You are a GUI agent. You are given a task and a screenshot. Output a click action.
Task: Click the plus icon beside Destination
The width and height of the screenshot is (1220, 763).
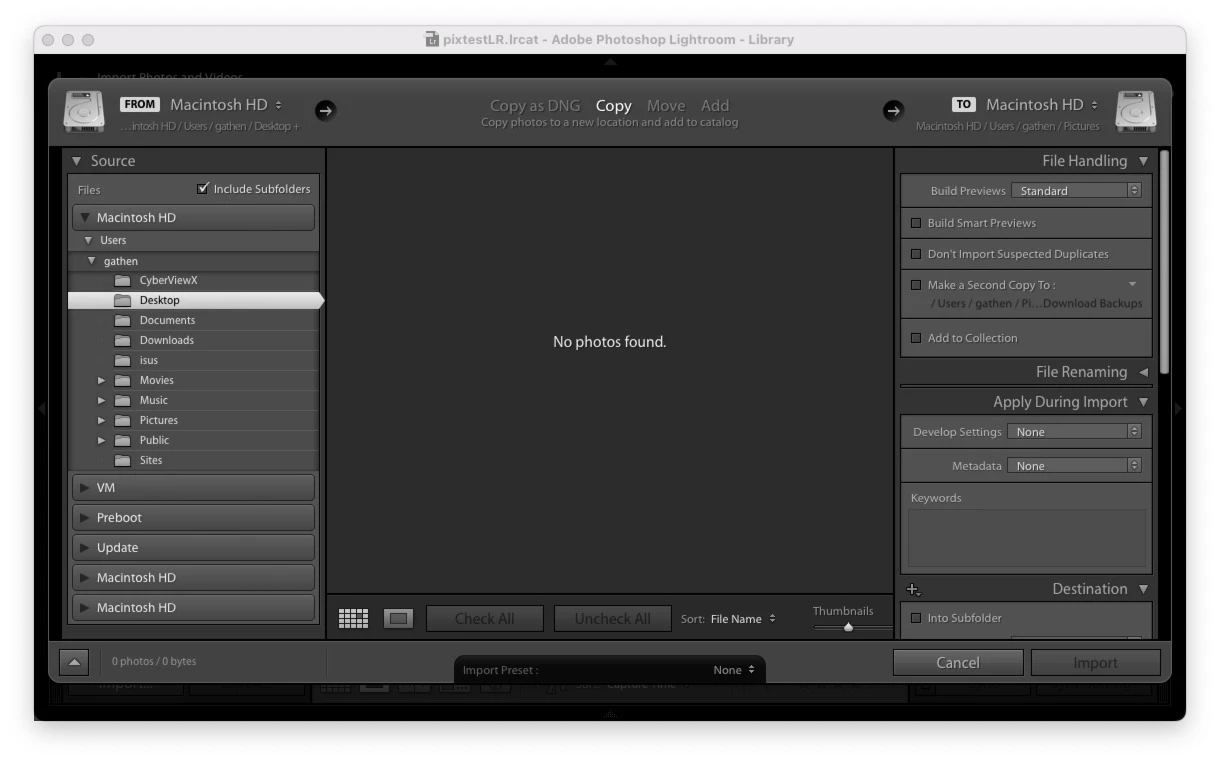[912, 590]
